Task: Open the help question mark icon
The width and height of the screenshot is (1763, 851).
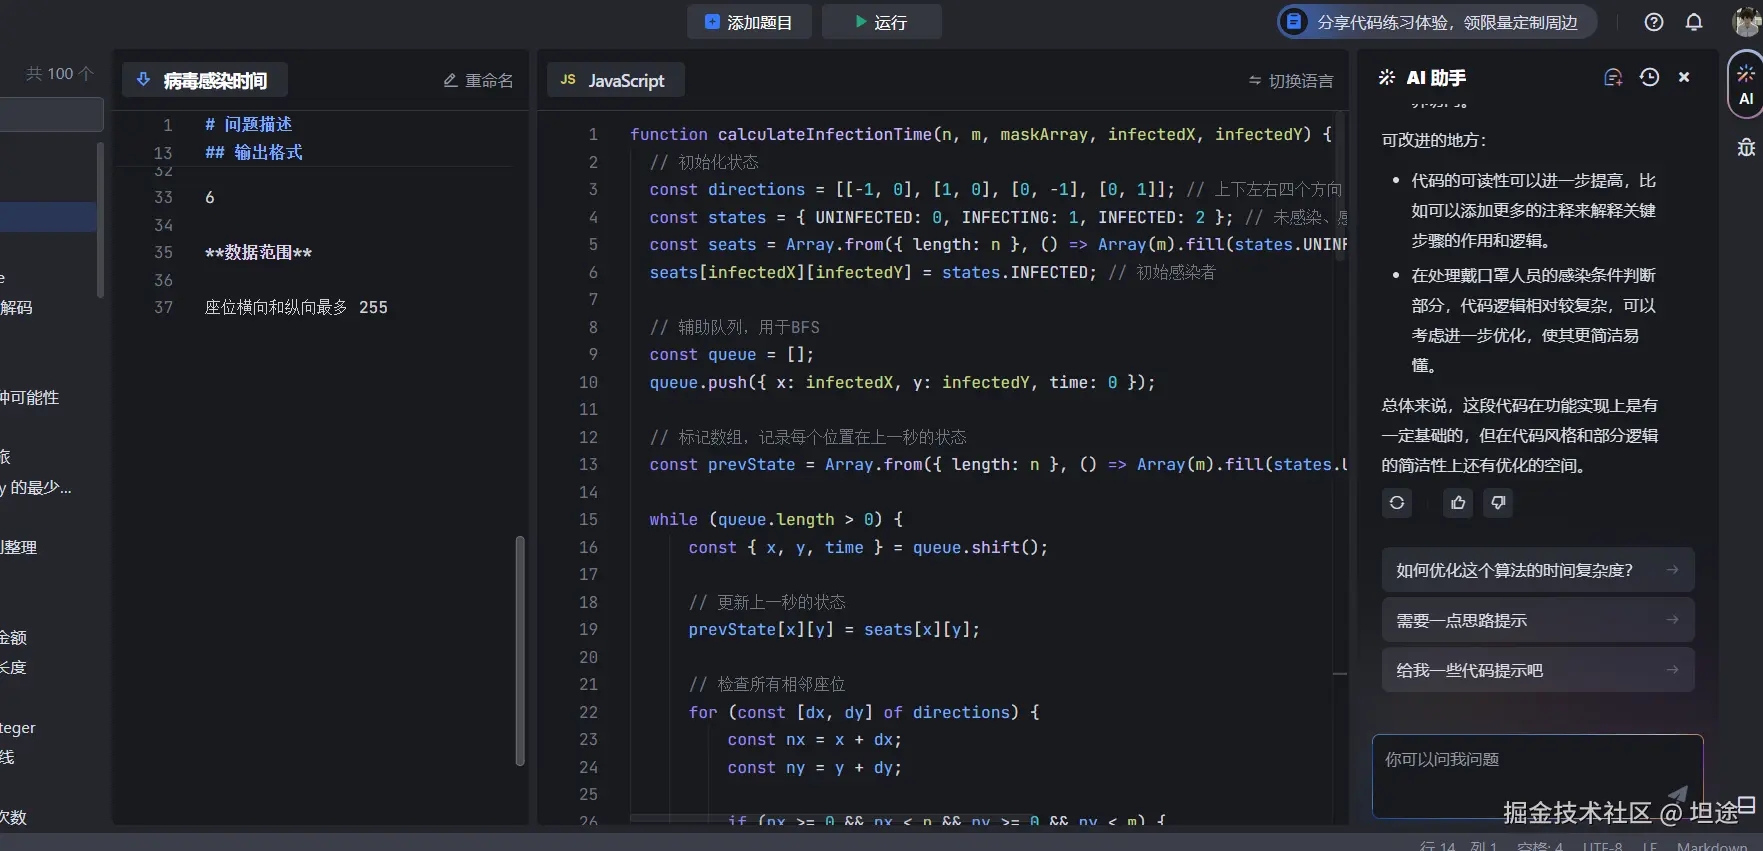Action: click(1654, 22)
